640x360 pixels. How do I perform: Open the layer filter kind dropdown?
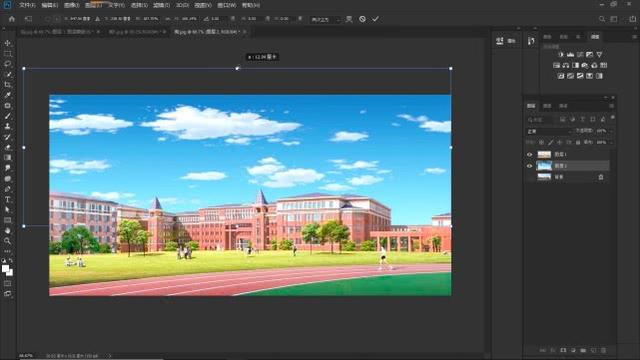pyautogui.click(x=542, y=120)
